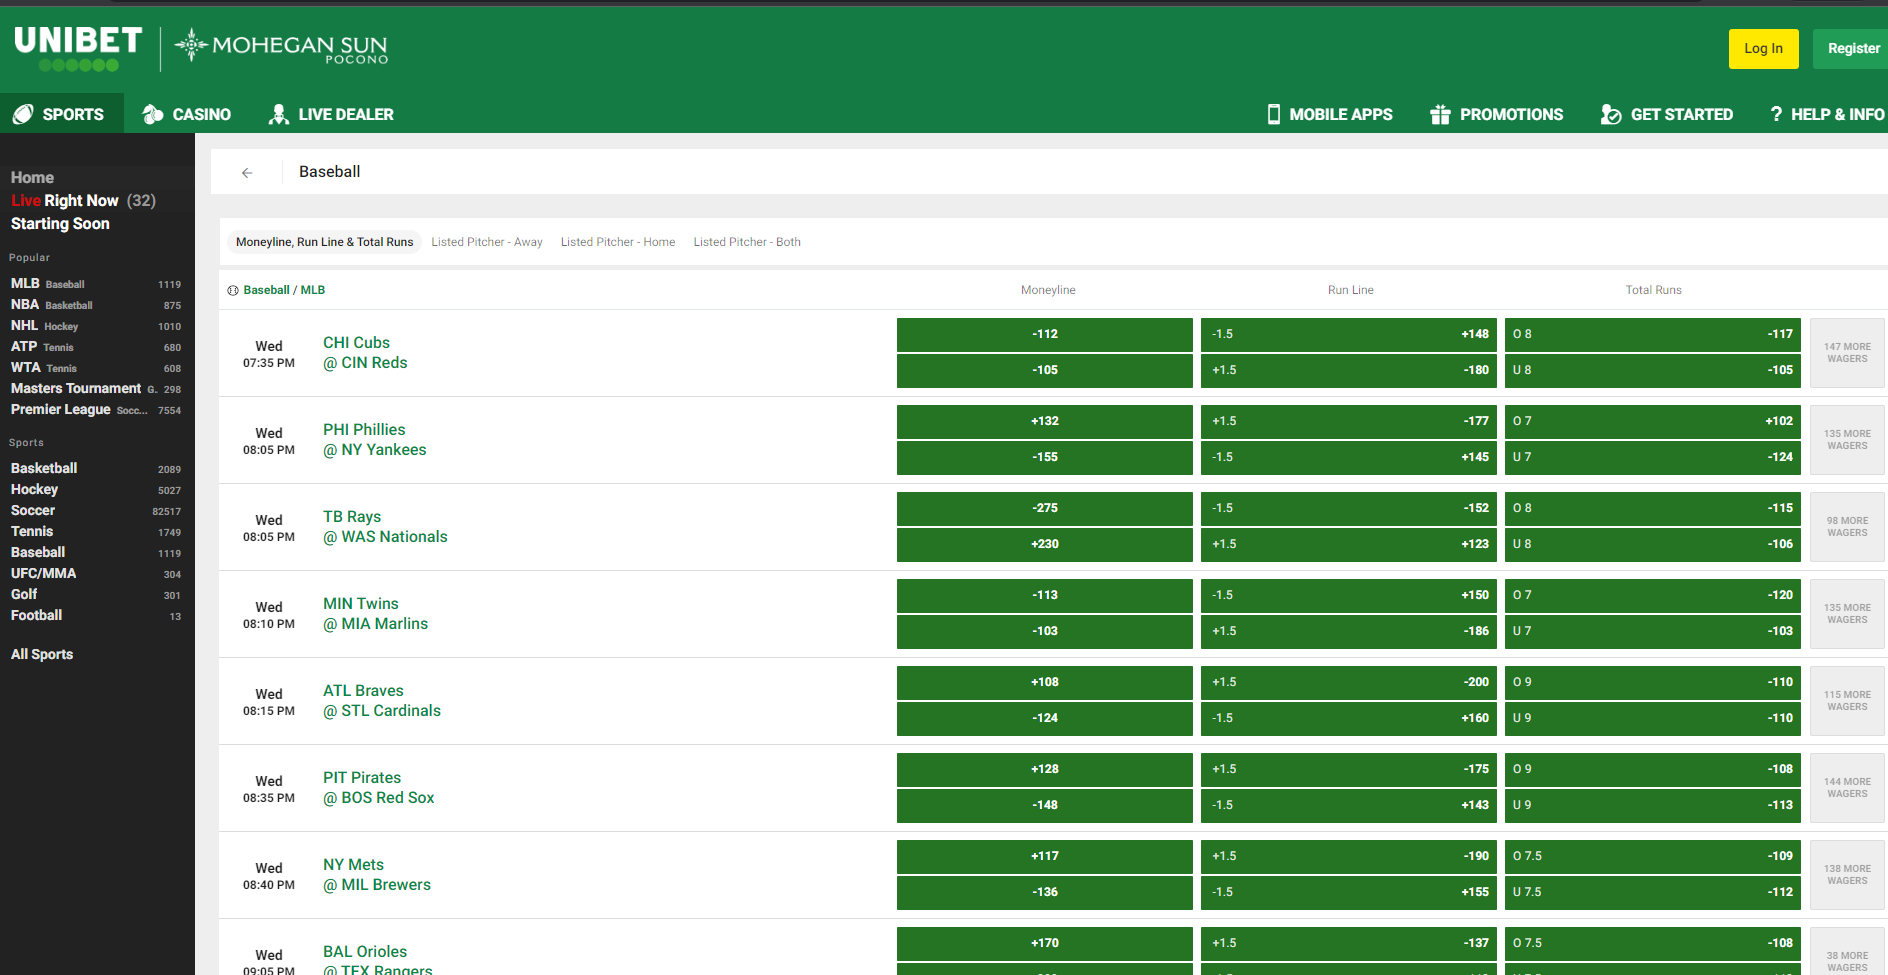1888x975 pixels.
Task: Open NBA Basketball in Popular list
Action: coord(96,305)
